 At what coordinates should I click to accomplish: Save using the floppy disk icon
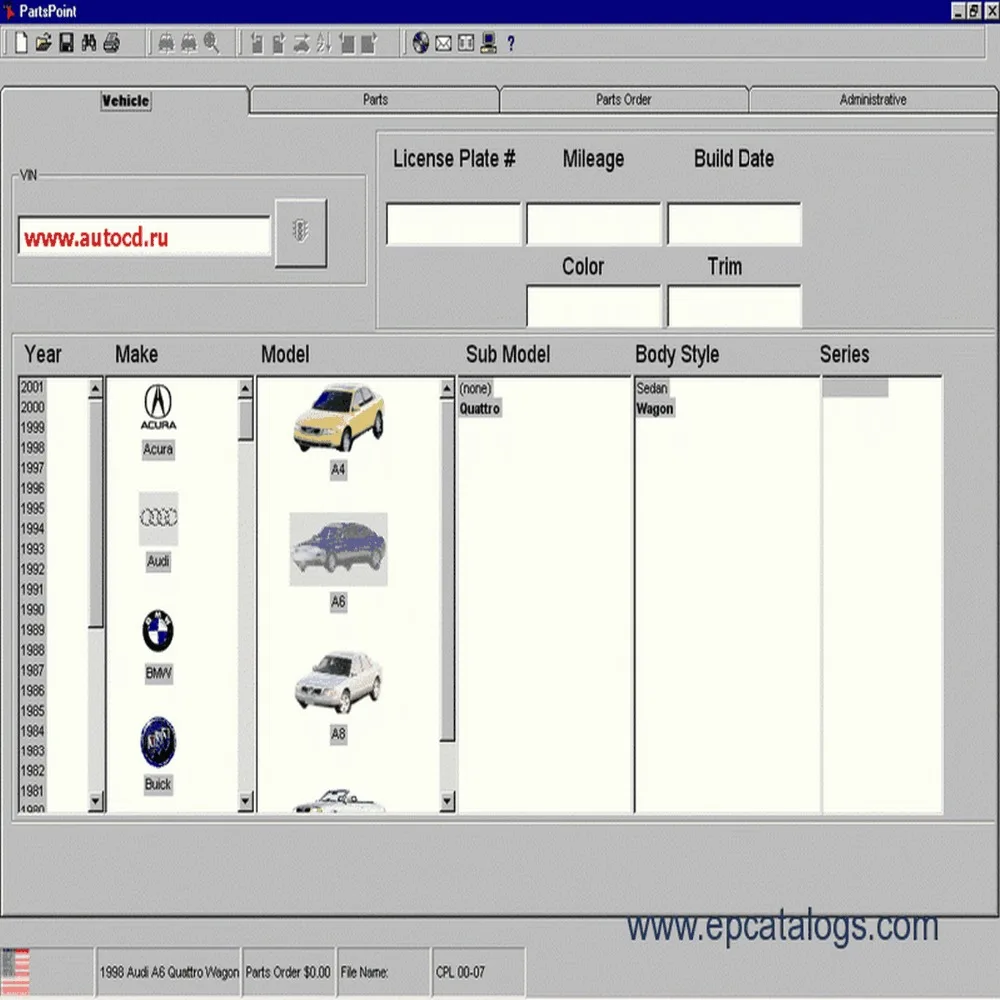pyautogui.click(x=66, y=43)
